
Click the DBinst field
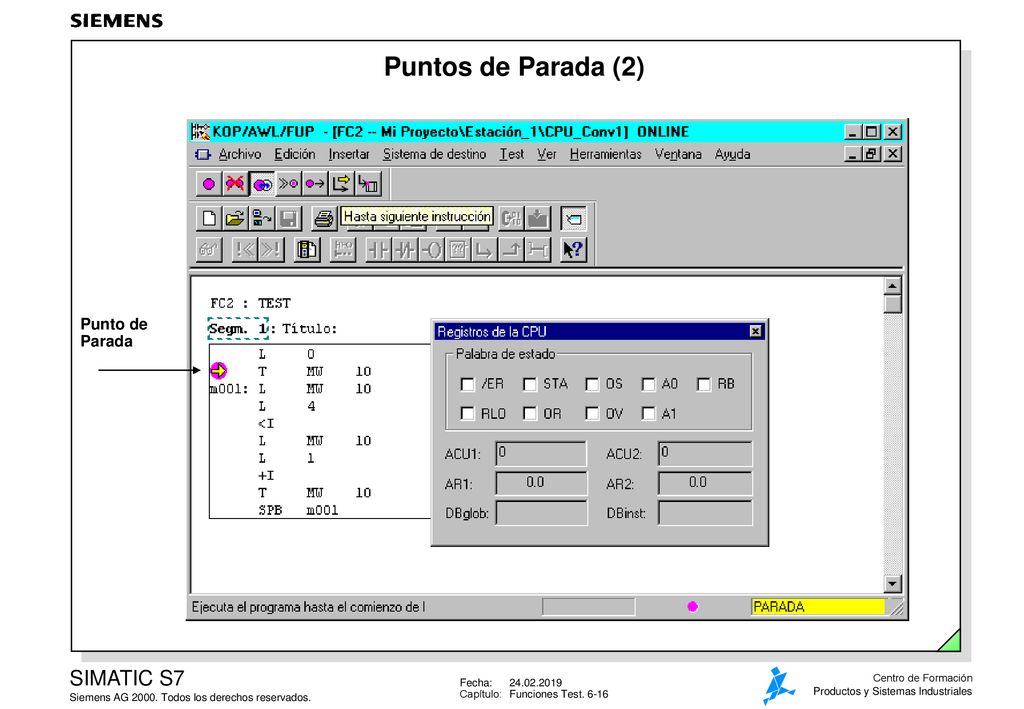click(705, 513)
